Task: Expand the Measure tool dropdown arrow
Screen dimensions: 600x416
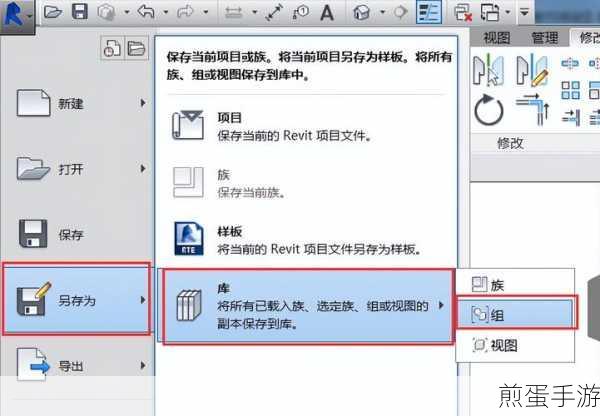Action: coord(254,13)
